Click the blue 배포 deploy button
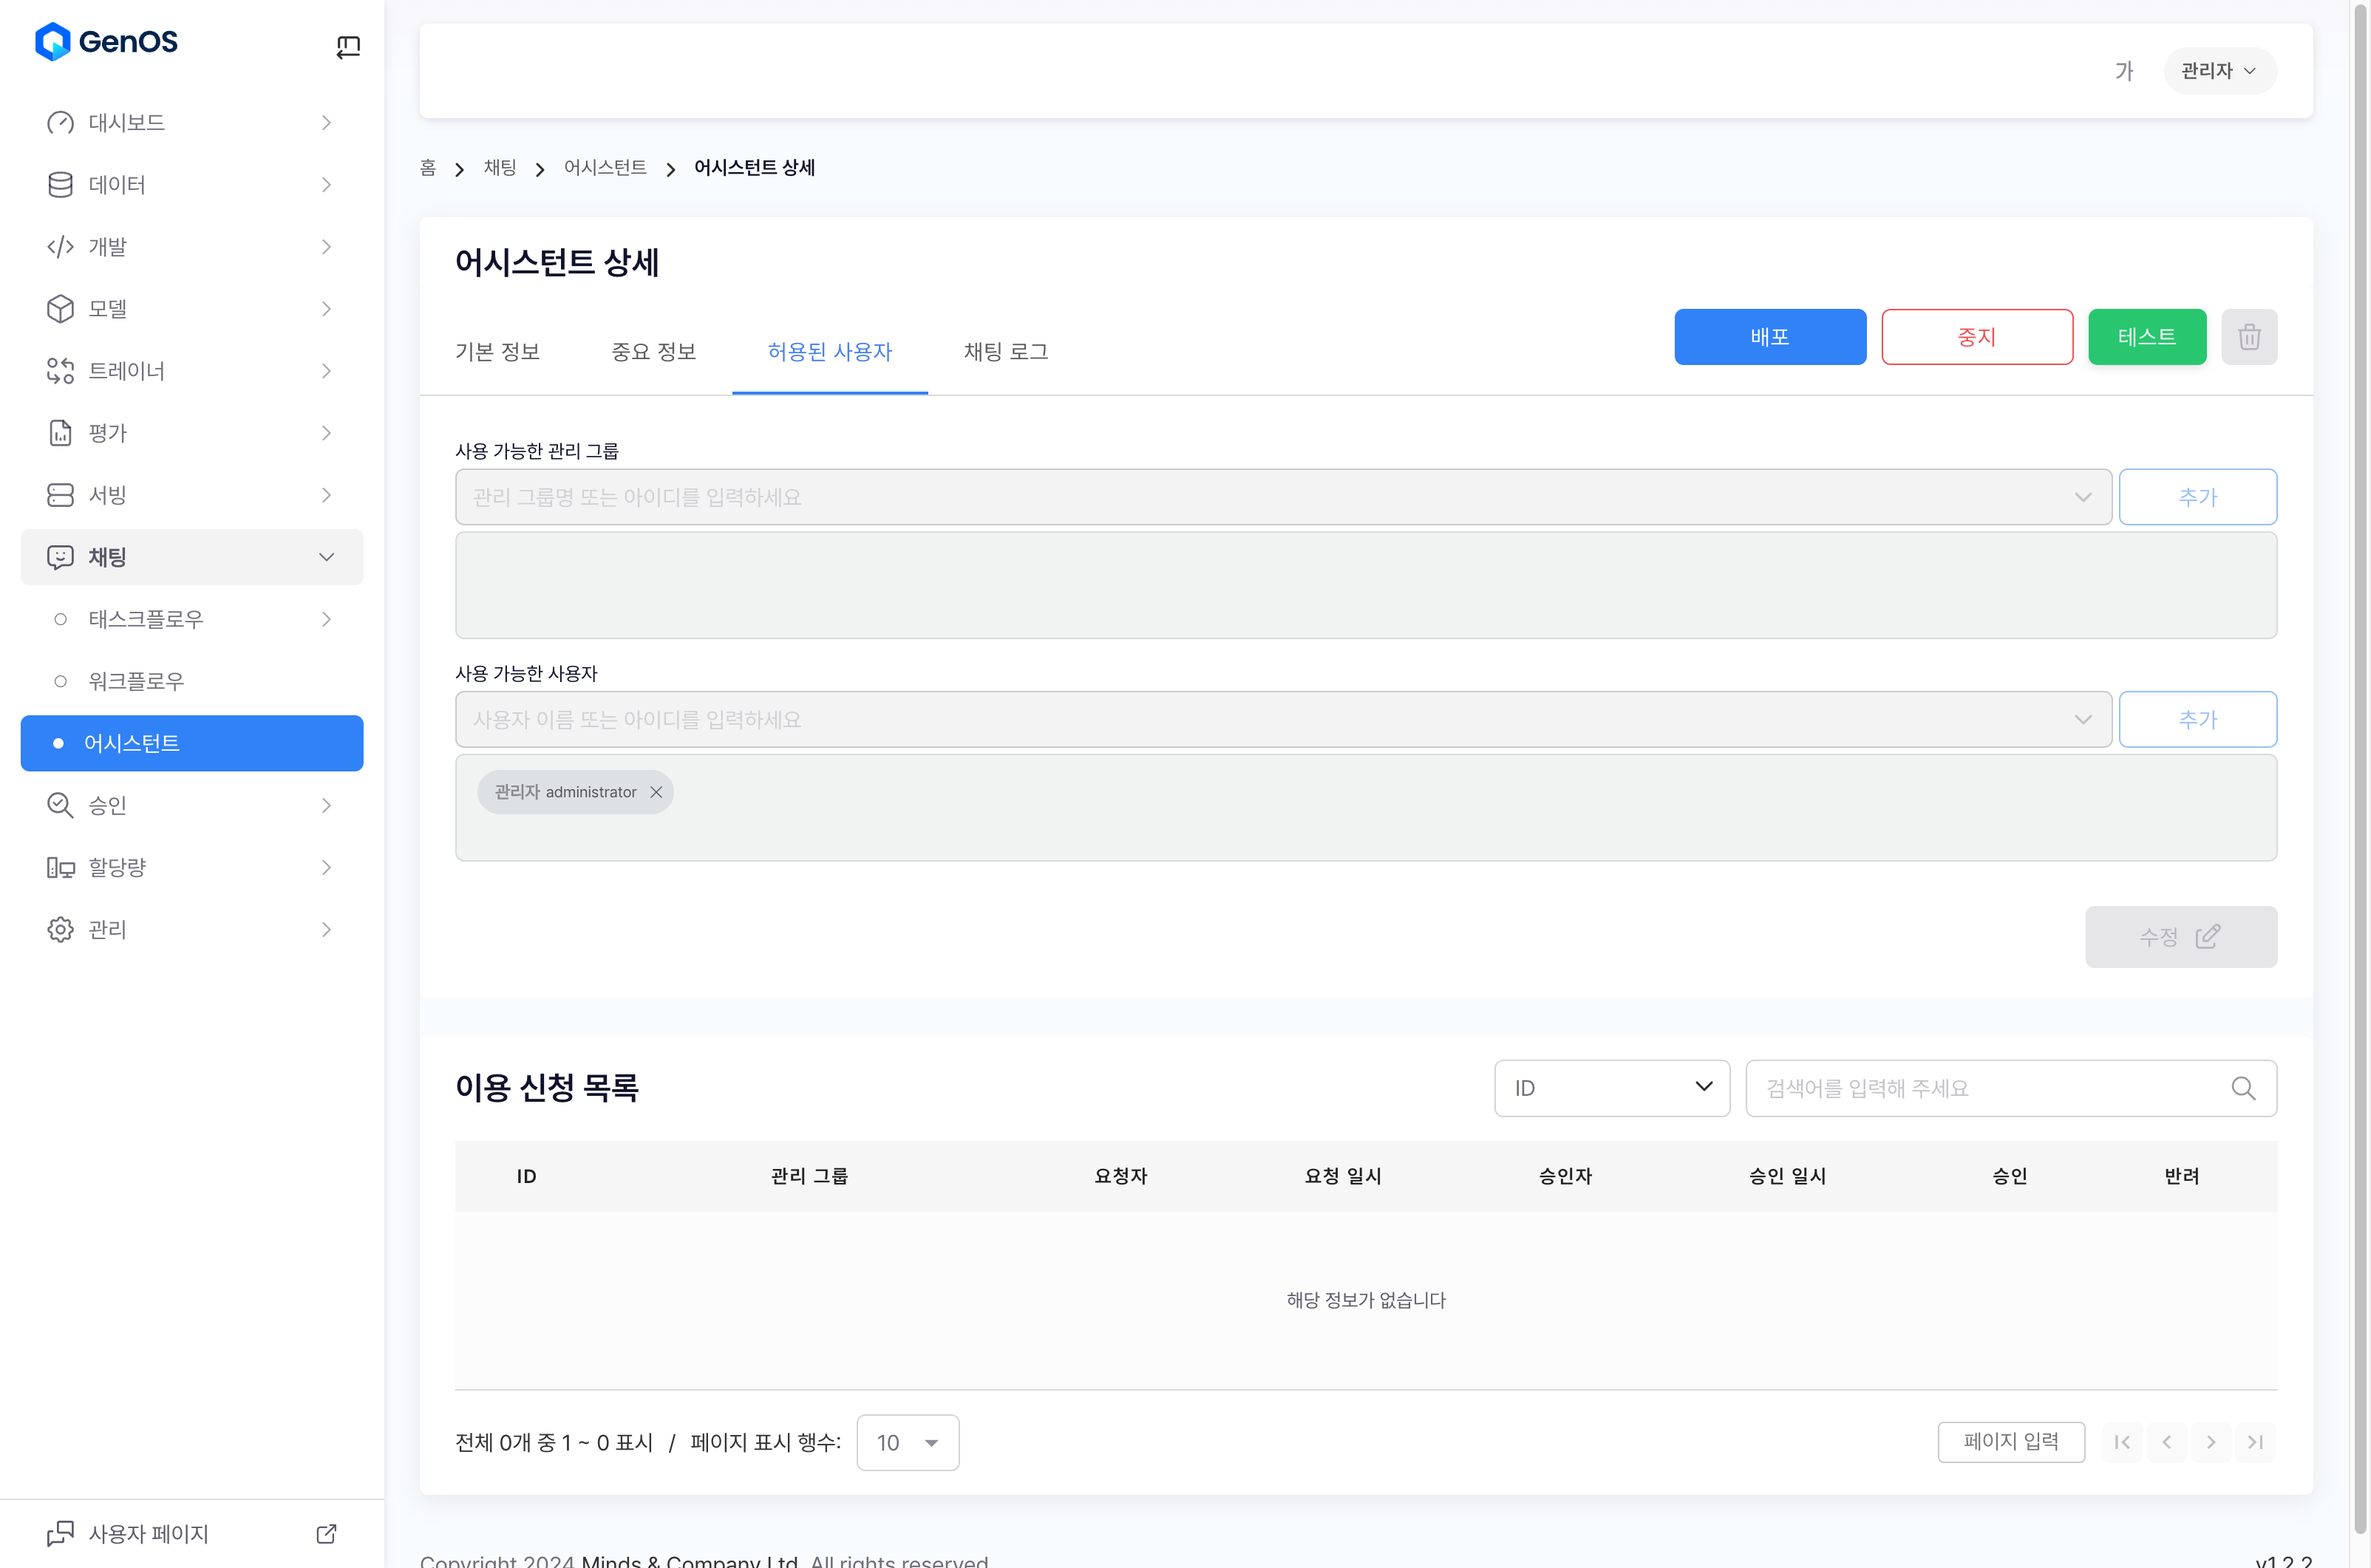2371x1568 pixels. pyautogui.click(x=1769, y=337)
